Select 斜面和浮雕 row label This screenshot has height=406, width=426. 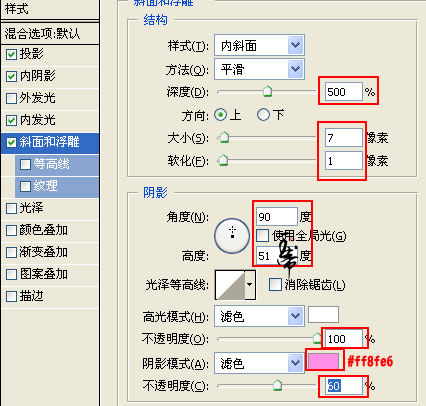click(x=49, y=142)
